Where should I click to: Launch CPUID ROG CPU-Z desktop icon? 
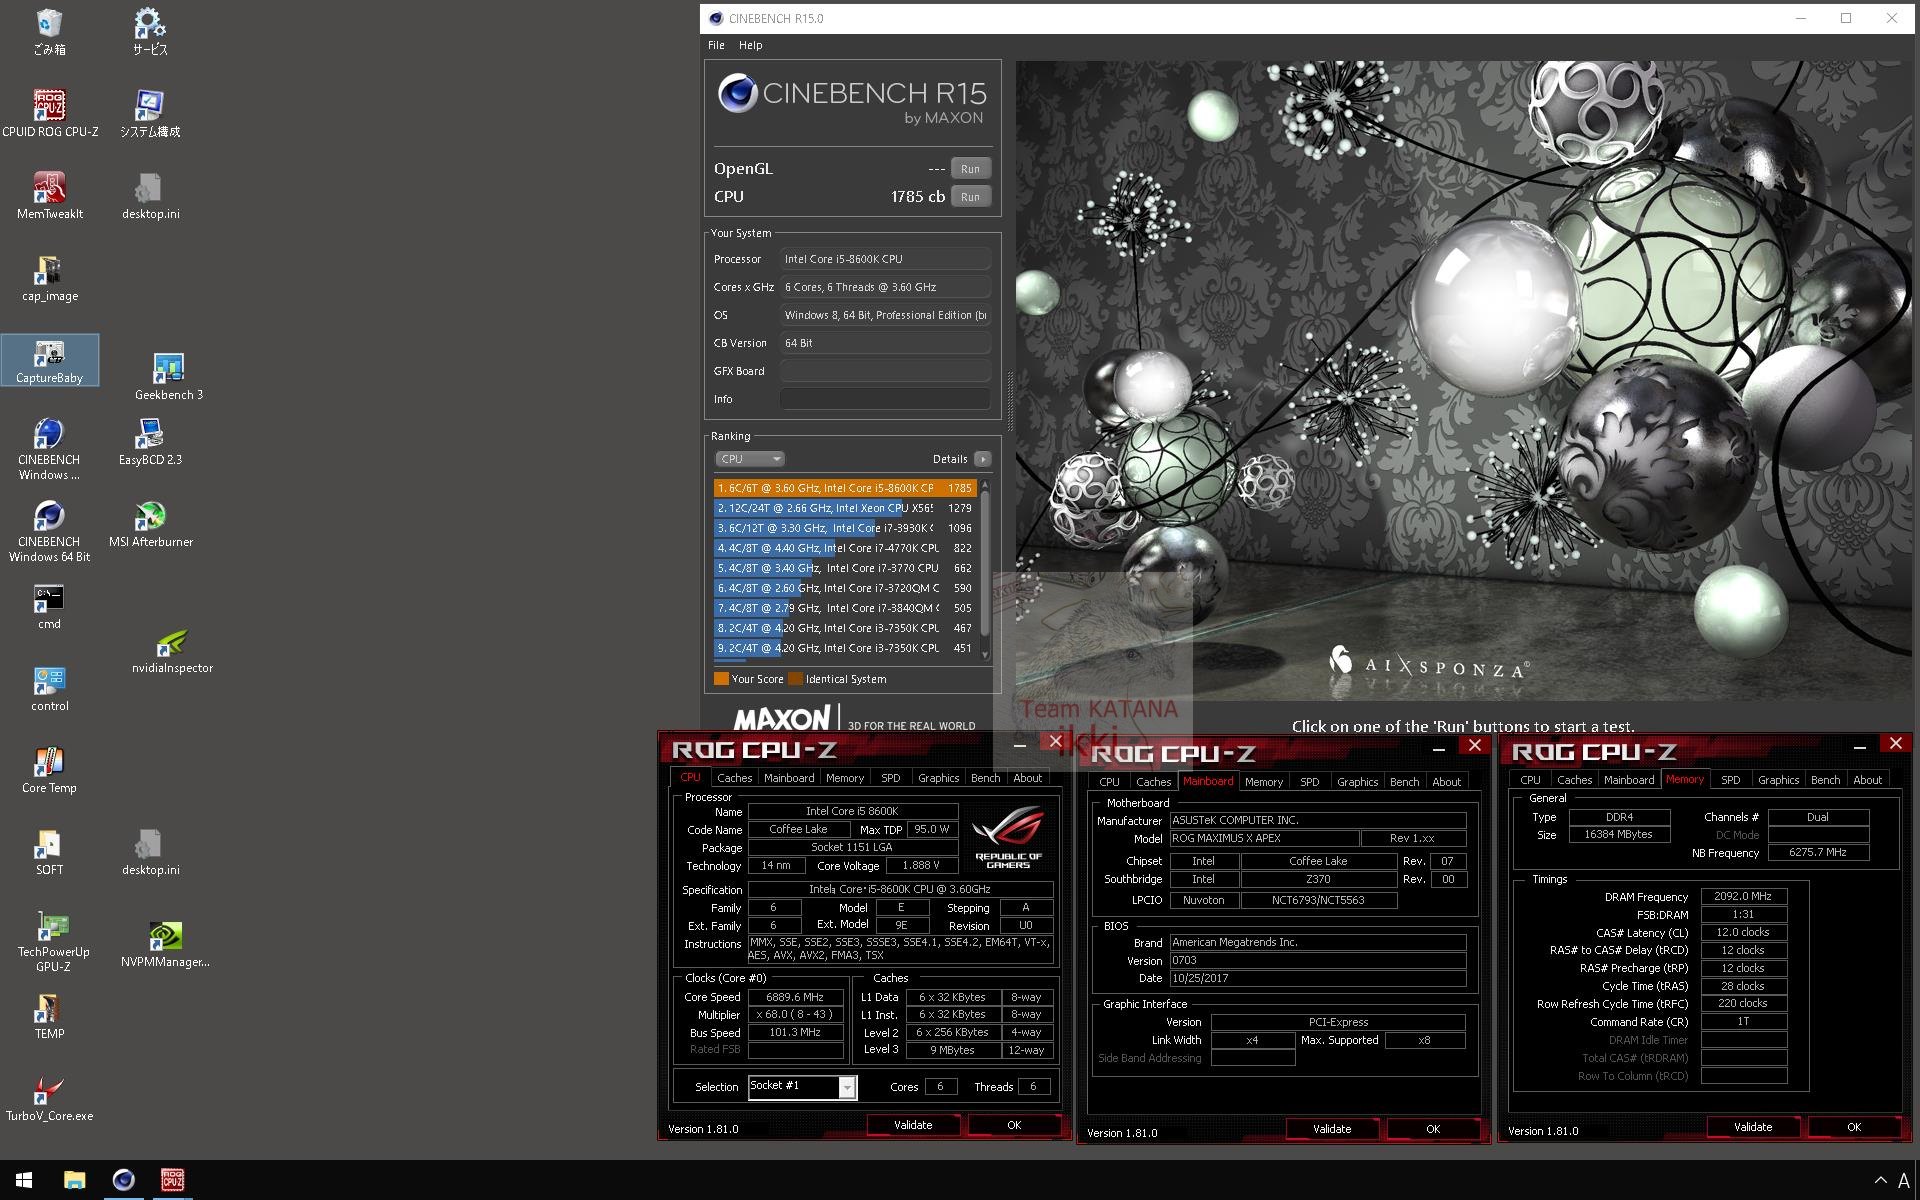click(49, 113)
